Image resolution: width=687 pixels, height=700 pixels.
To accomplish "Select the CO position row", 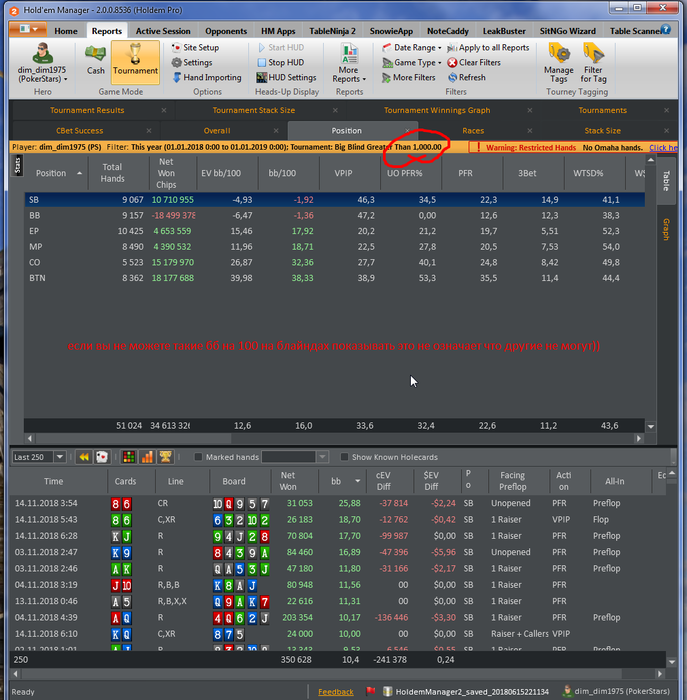I will coord(335,262).
